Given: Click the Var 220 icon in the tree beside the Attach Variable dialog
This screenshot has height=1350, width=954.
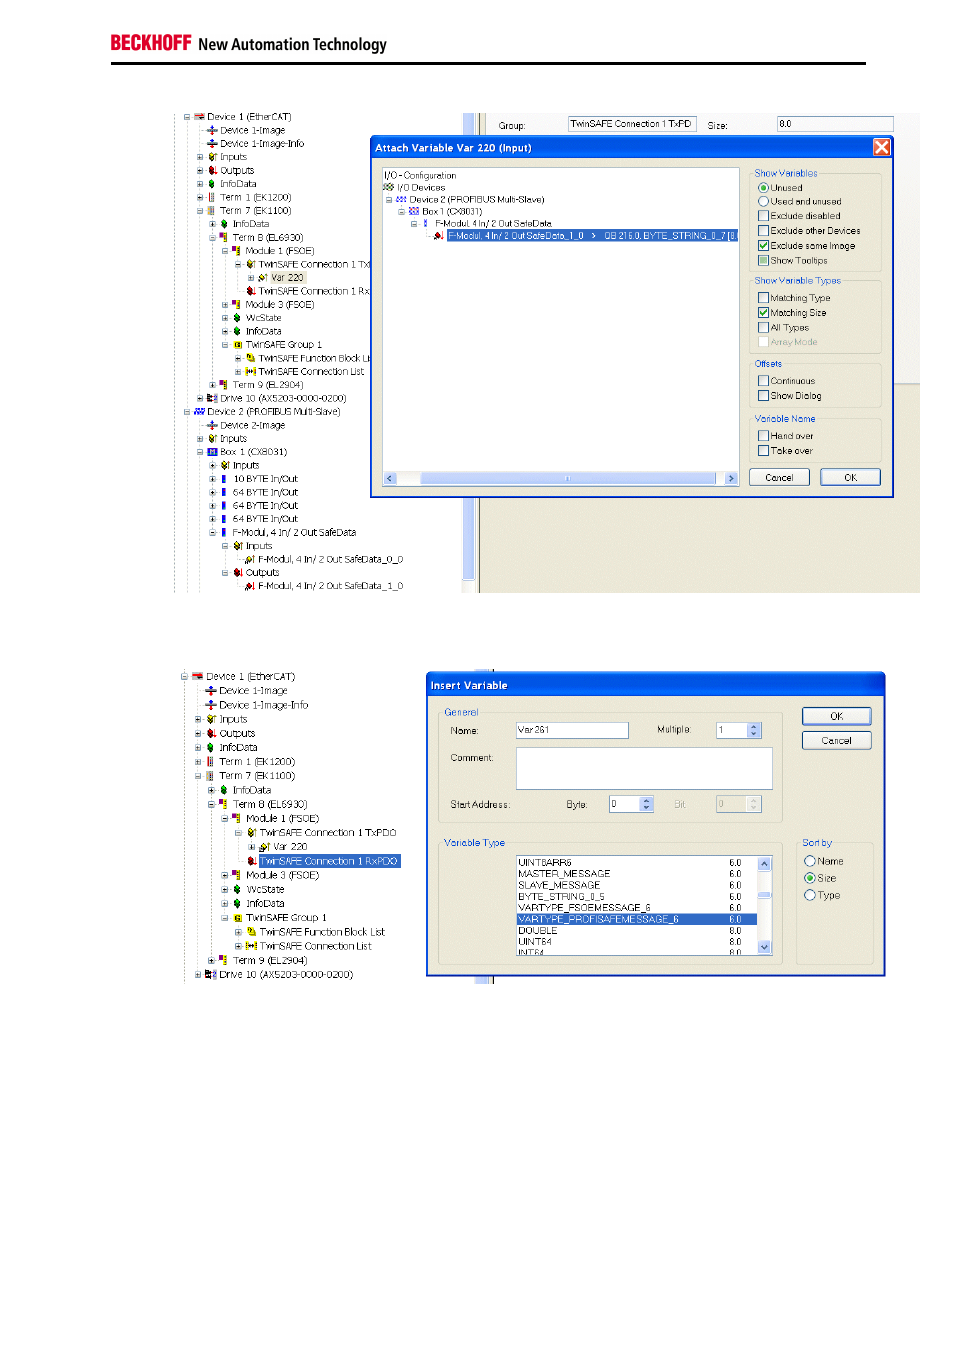Looking at the screenshot, I should click(x=263, y=278).
